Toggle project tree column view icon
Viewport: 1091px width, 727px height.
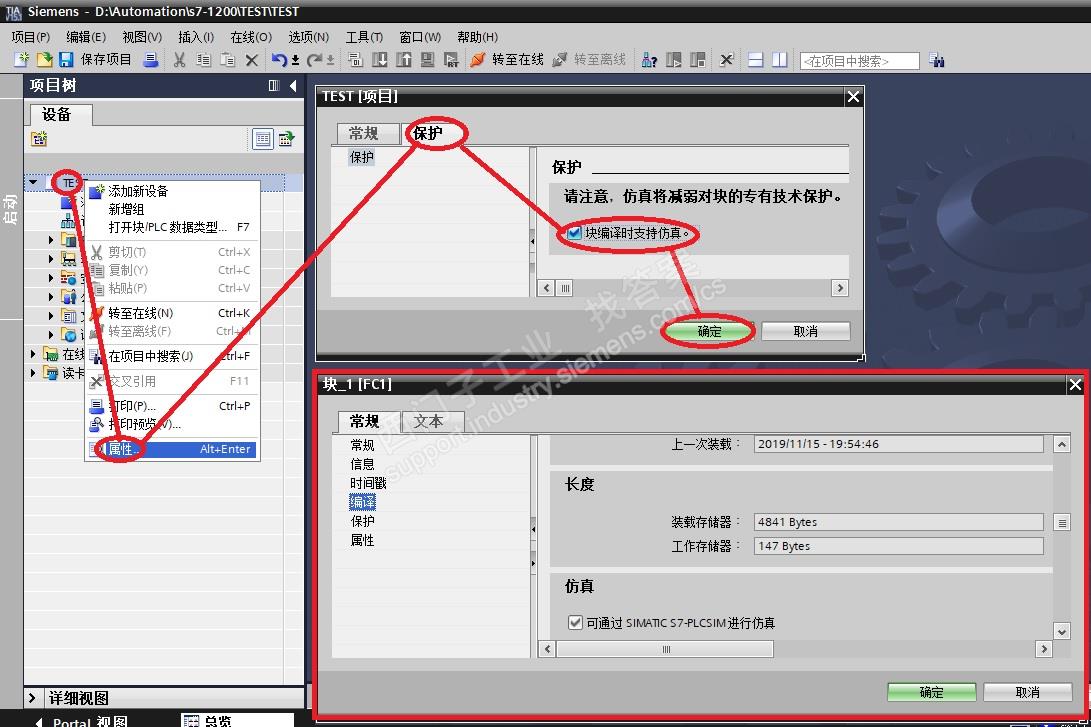click(x=274, y=86)
